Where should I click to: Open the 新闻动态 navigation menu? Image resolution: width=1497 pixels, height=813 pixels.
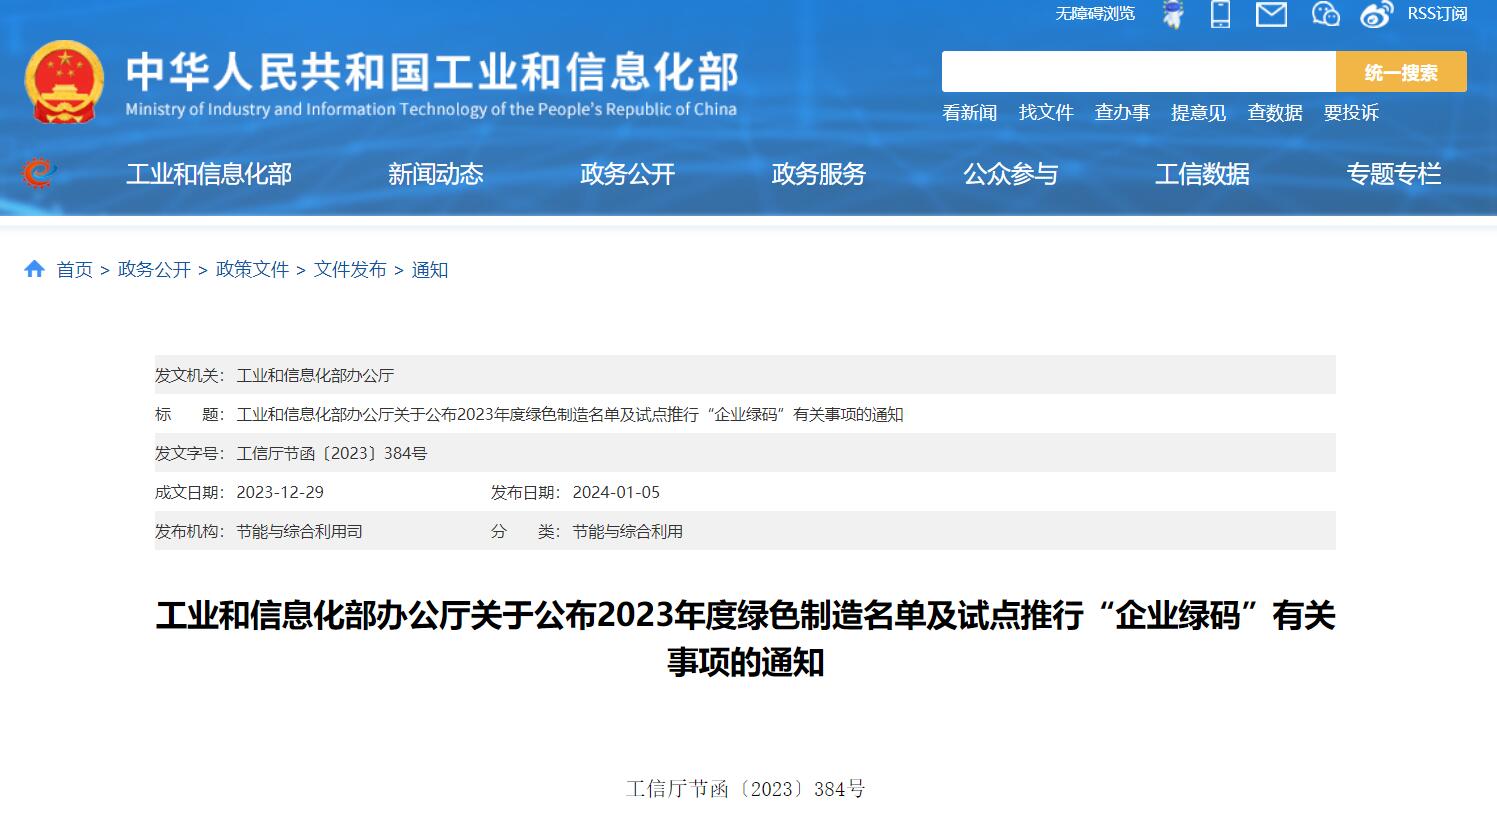[x=435, y=174]
